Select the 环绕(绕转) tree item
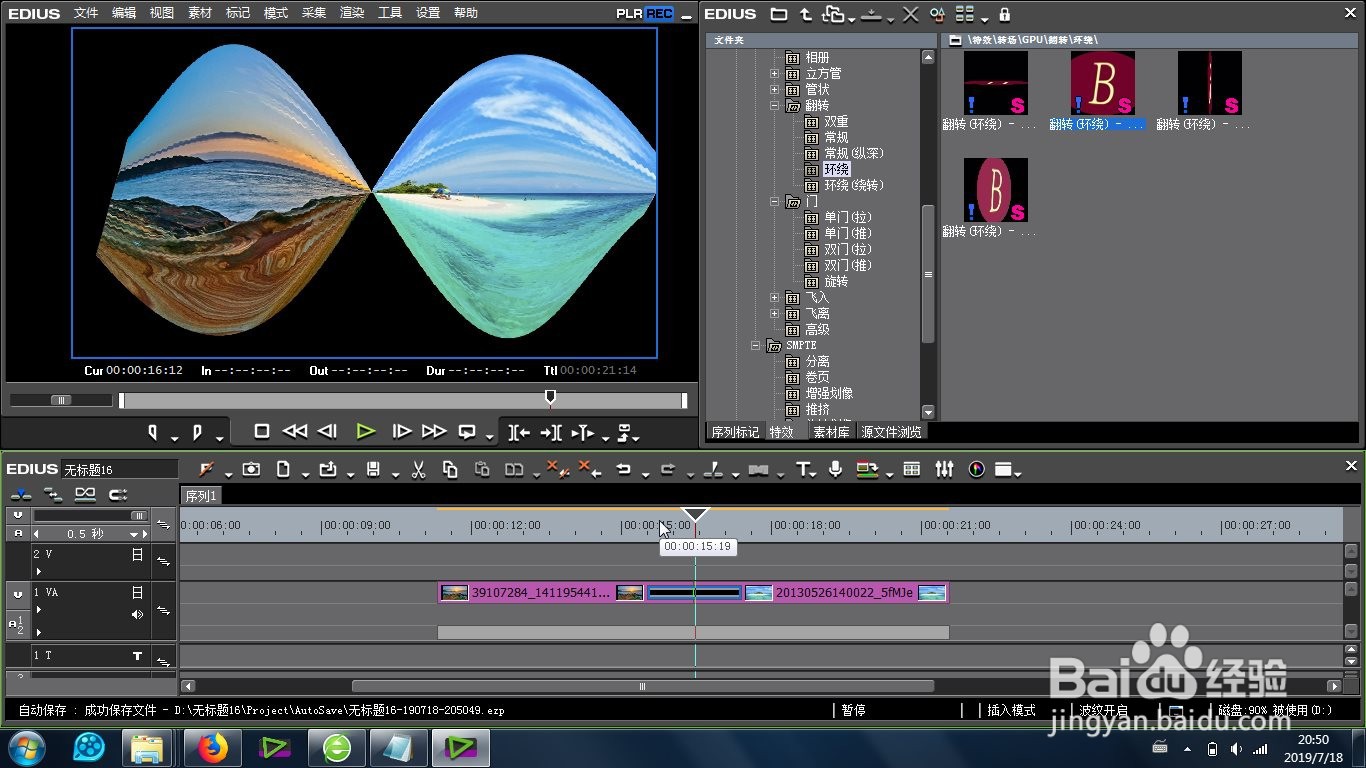 coord(853,186)
